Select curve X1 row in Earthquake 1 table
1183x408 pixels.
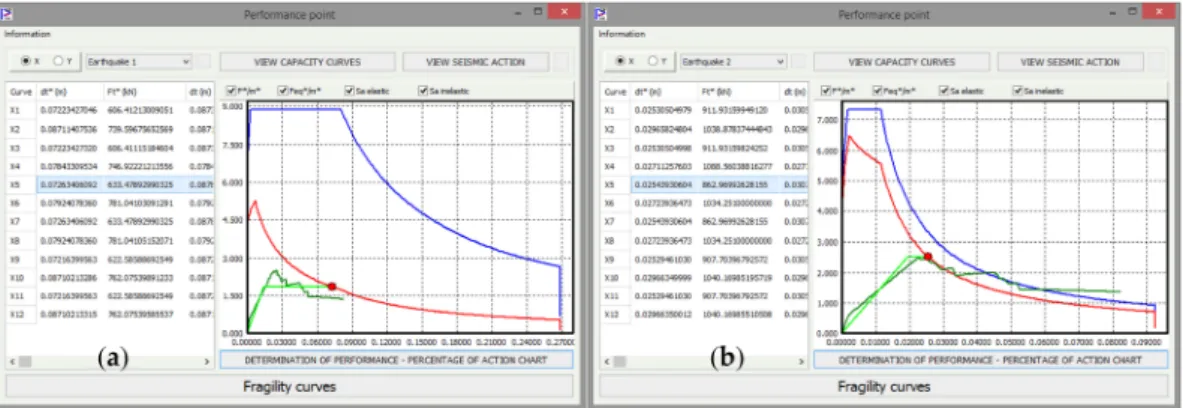point(110,110)
